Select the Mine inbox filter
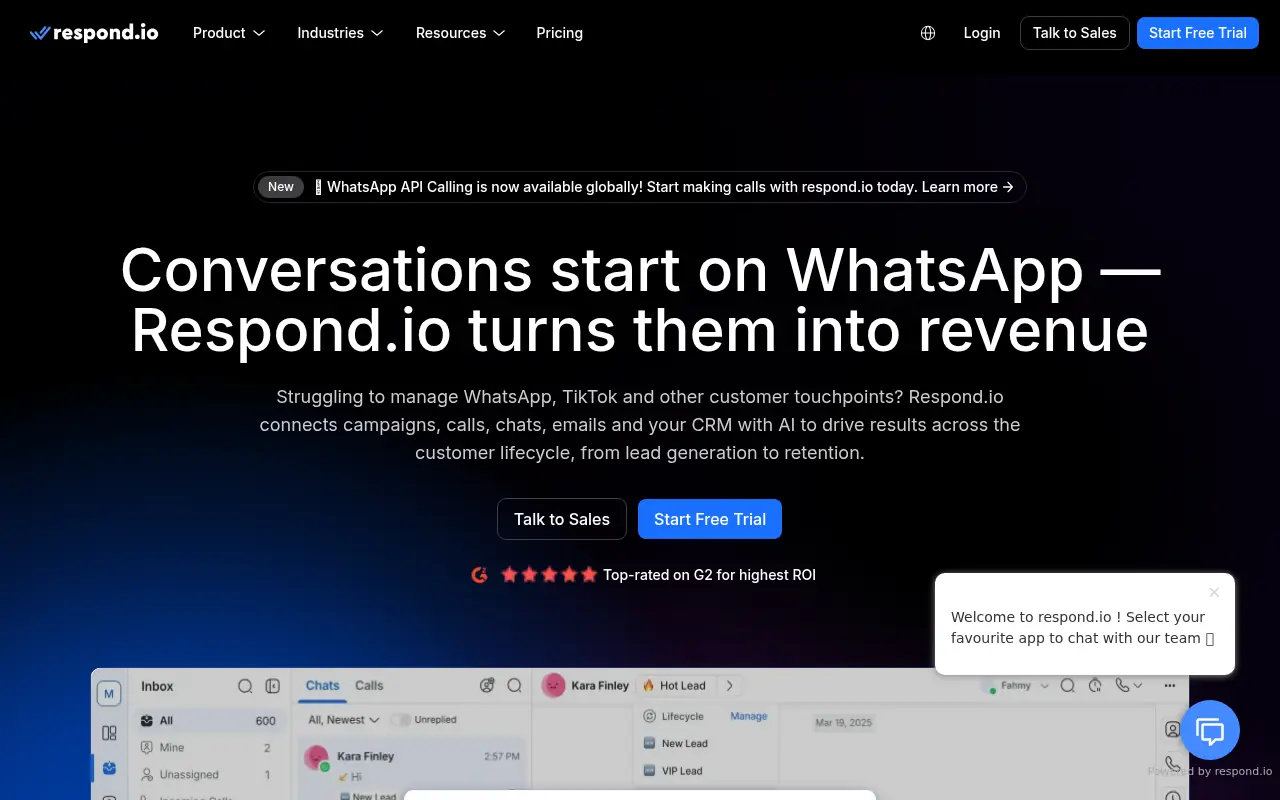 tap(171, 748)
